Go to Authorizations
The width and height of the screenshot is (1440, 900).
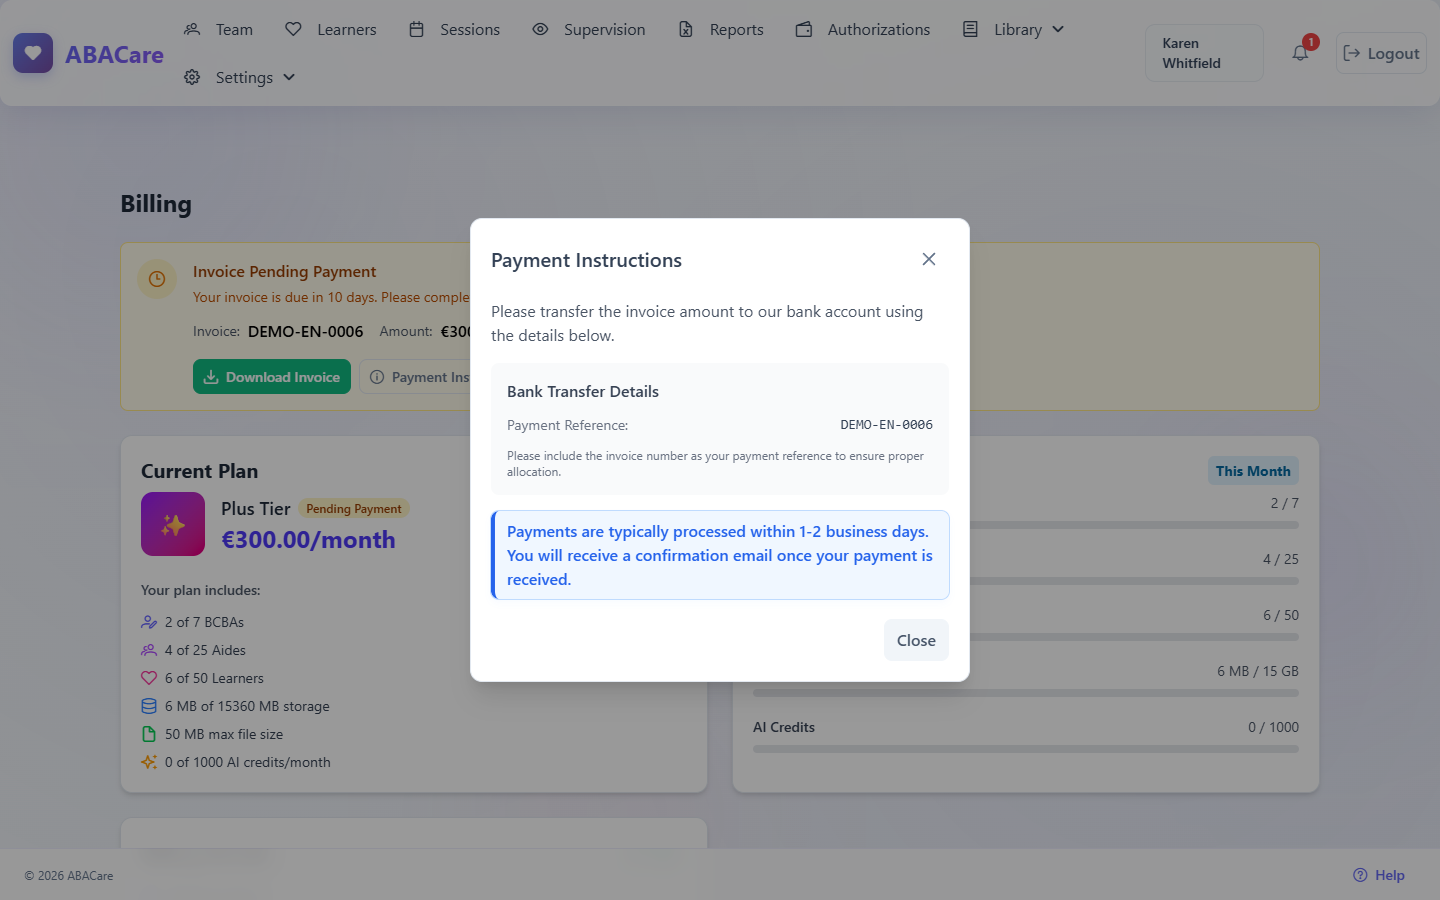point(863,29)
